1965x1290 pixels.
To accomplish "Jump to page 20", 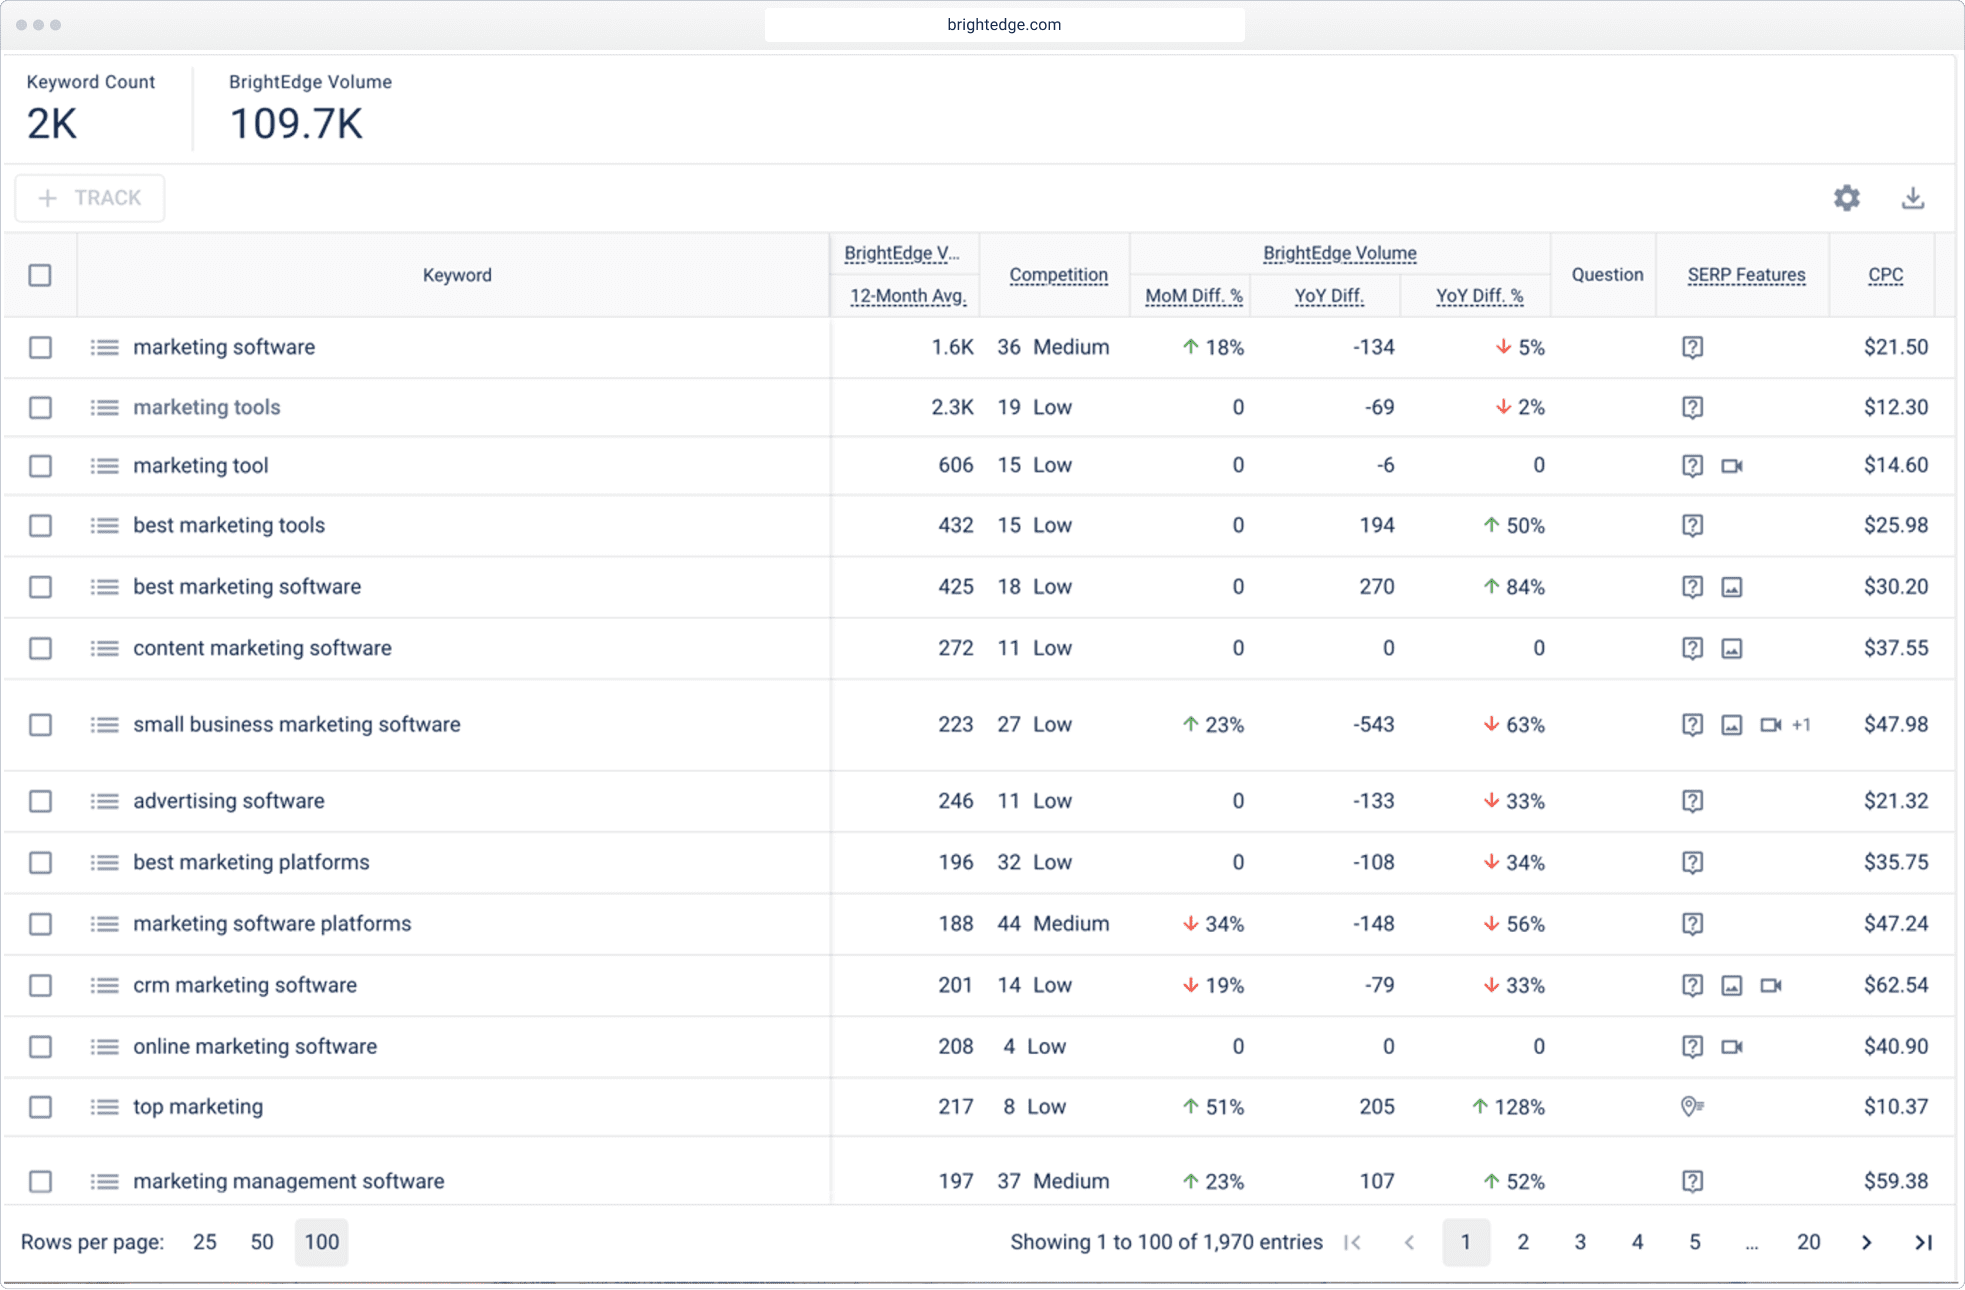I will tap(1808, 1242).
